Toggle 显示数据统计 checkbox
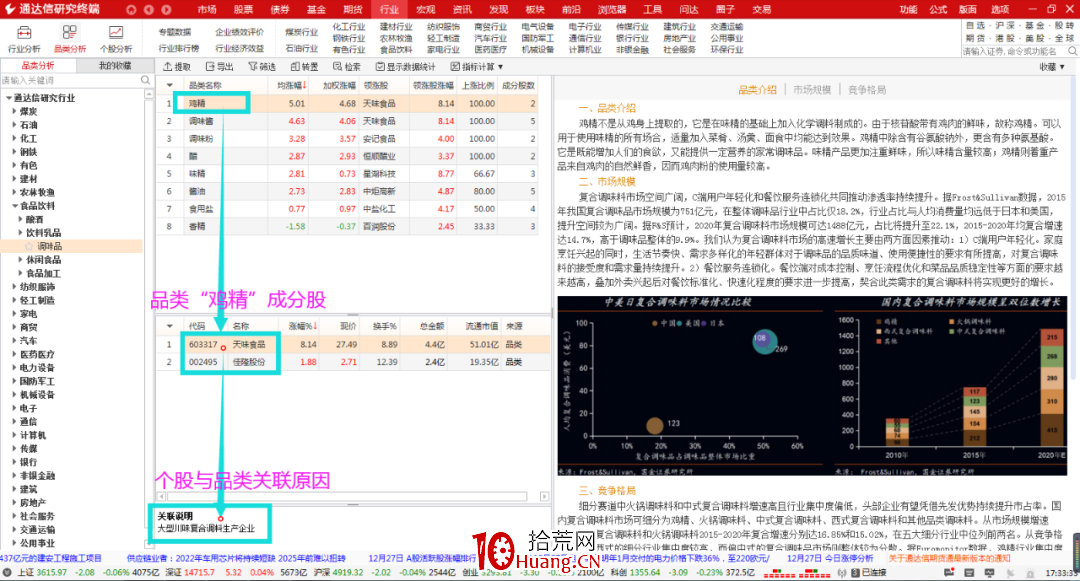The height and width of the screenshot is (581, 1080). (380, 67)
